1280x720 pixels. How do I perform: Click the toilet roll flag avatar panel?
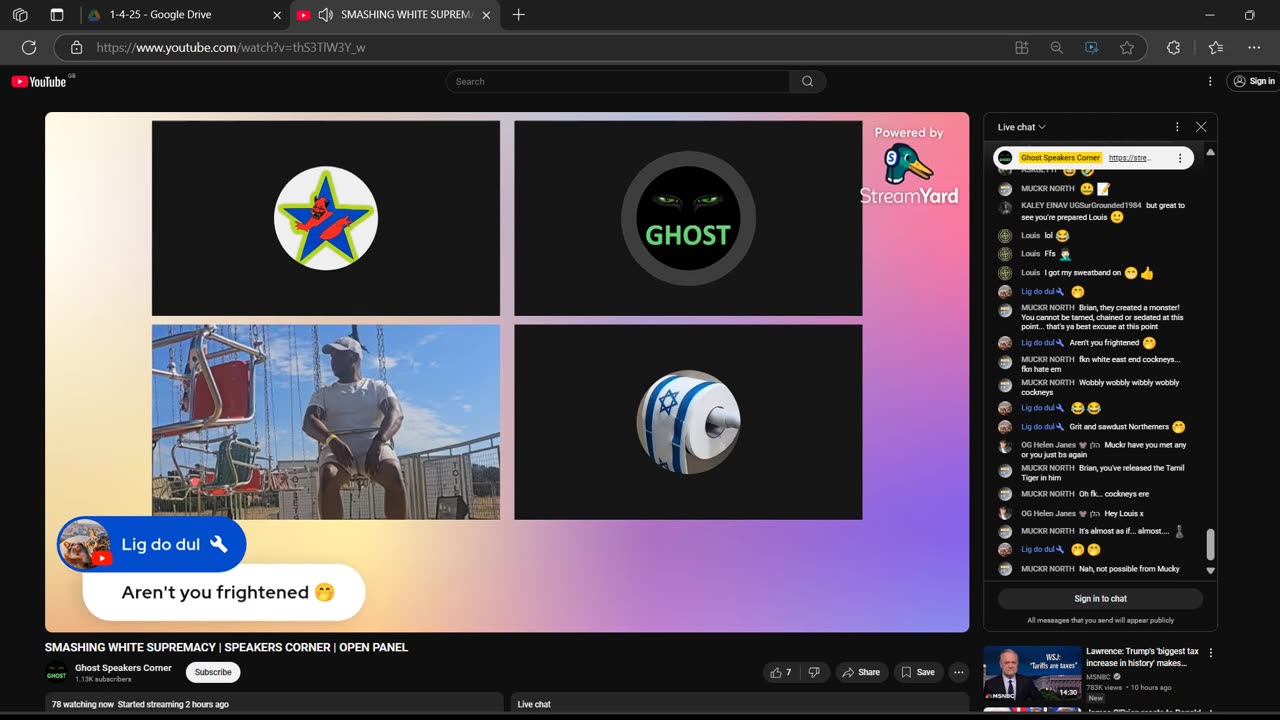click(x=688, y=422)
